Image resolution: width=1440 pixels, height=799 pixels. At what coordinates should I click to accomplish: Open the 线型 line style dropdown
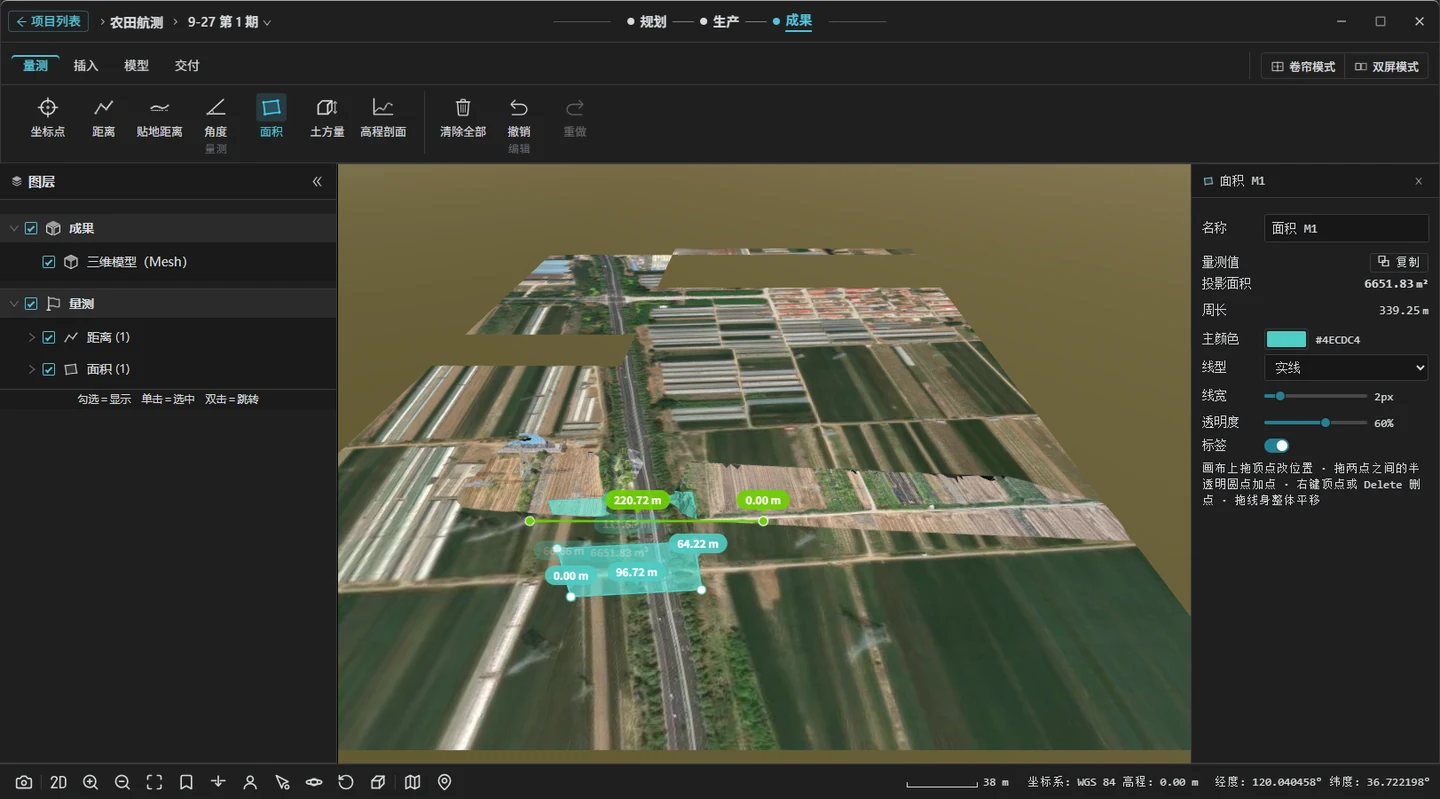pyautogui.click(x=1346, y=368)
